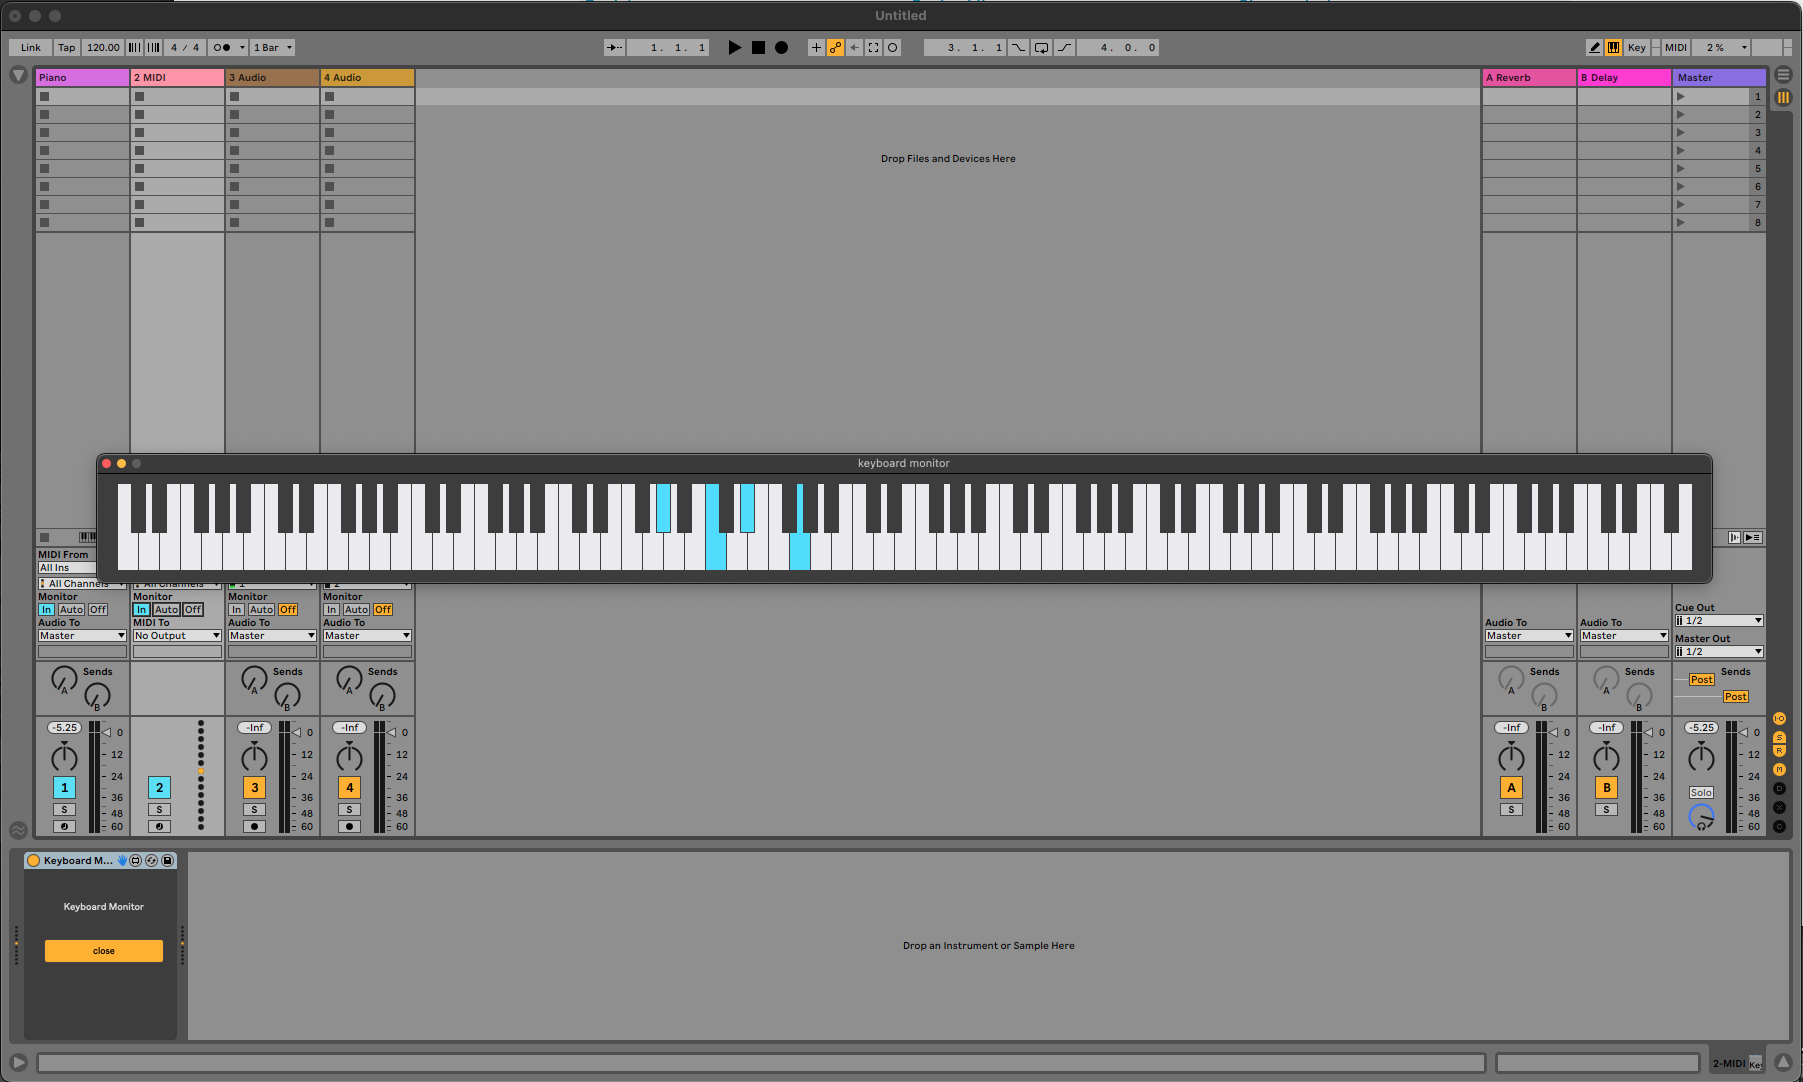Toggle the metronome button
This screenshot has height=1082, width=1803.
pyautogui.click(x=222, y=47)
